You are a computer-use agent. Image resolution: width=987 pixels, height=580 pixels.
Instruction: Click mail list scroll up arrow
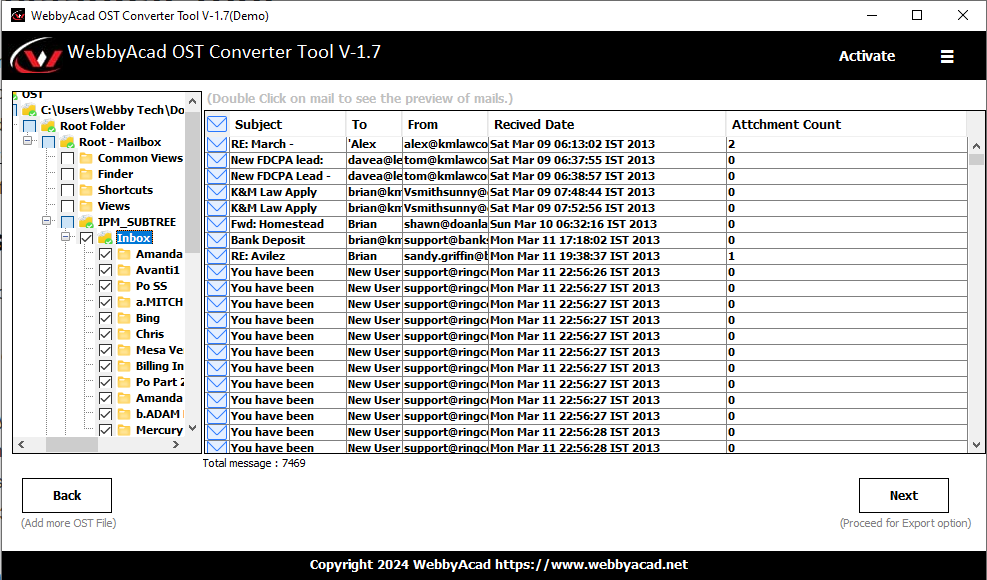[976, 145]
